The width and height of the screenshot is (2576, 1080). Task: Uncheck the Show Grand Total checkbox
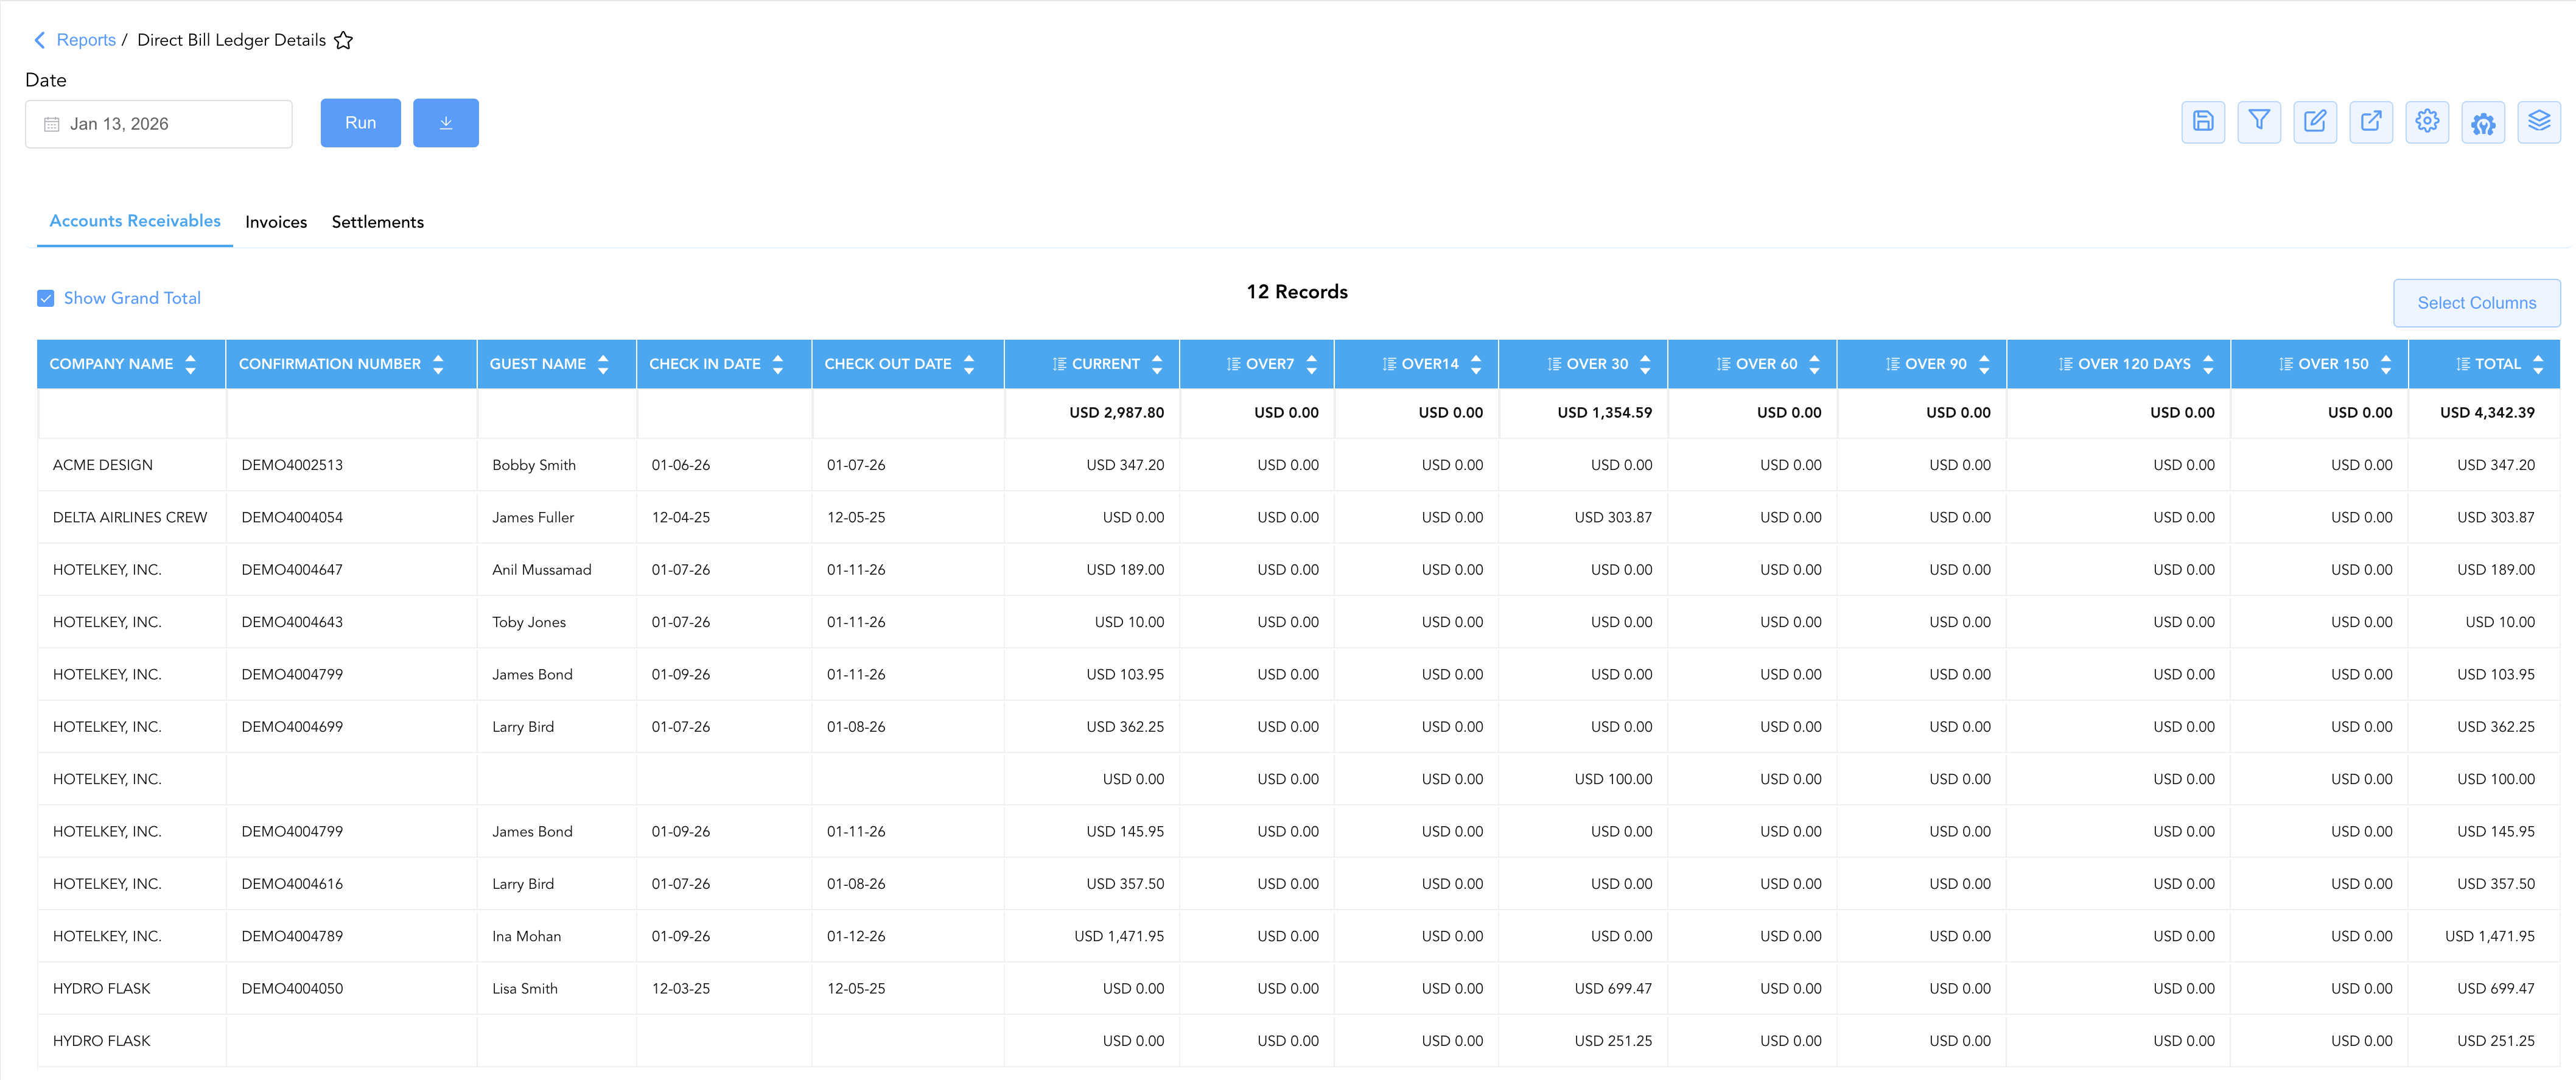(x=46, y=298)
